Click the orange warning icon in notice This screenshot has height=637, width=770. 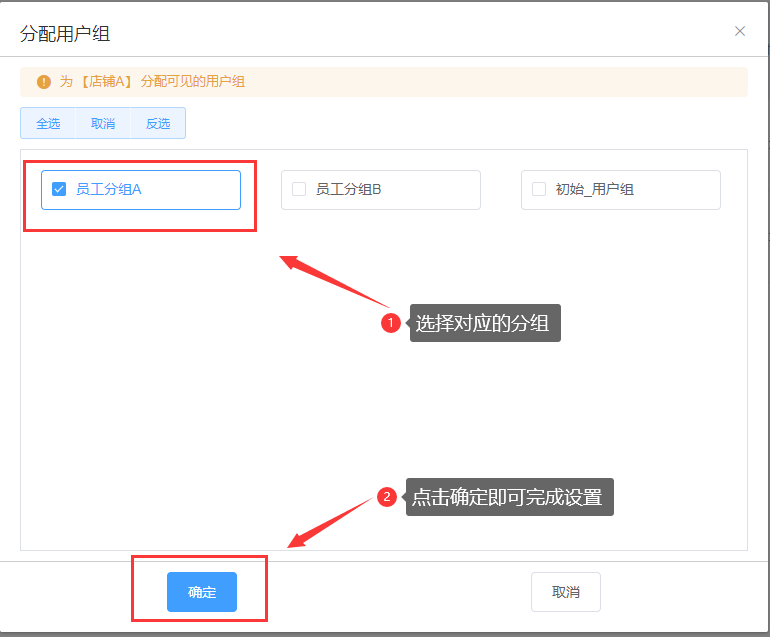[44, 82]
